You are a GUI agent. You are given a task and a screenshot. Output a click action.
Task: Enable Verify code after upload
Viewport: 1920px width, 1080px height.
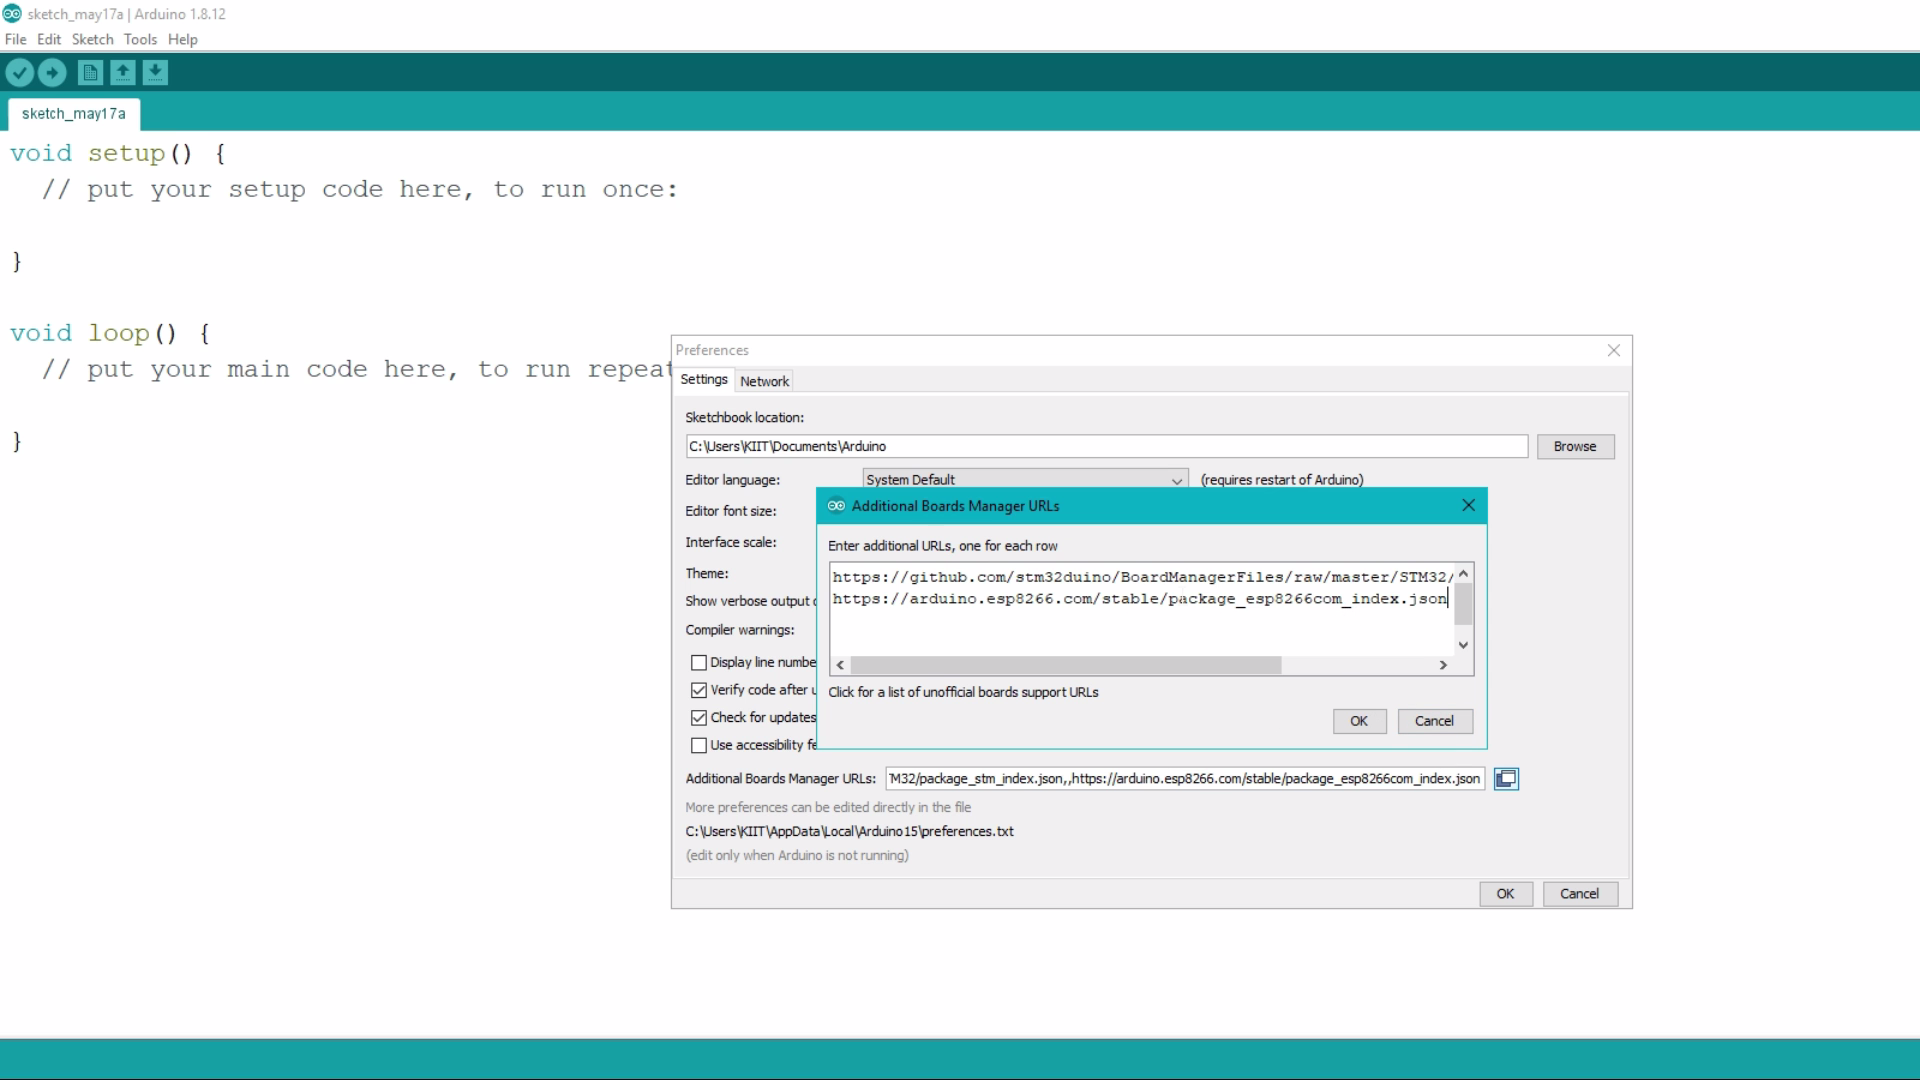[700, 690]
